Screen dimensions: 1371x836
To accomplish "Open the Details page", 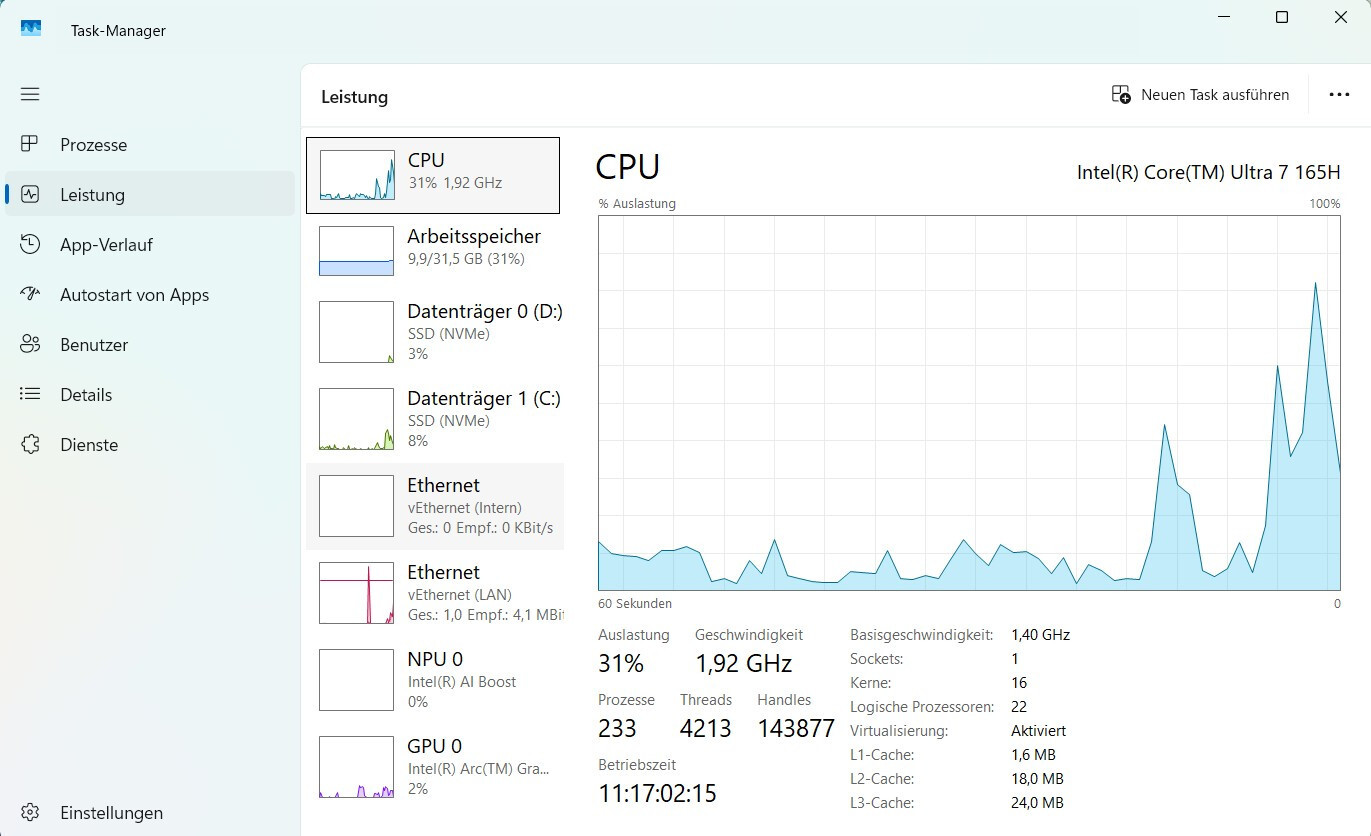I will tap(150, 394).
